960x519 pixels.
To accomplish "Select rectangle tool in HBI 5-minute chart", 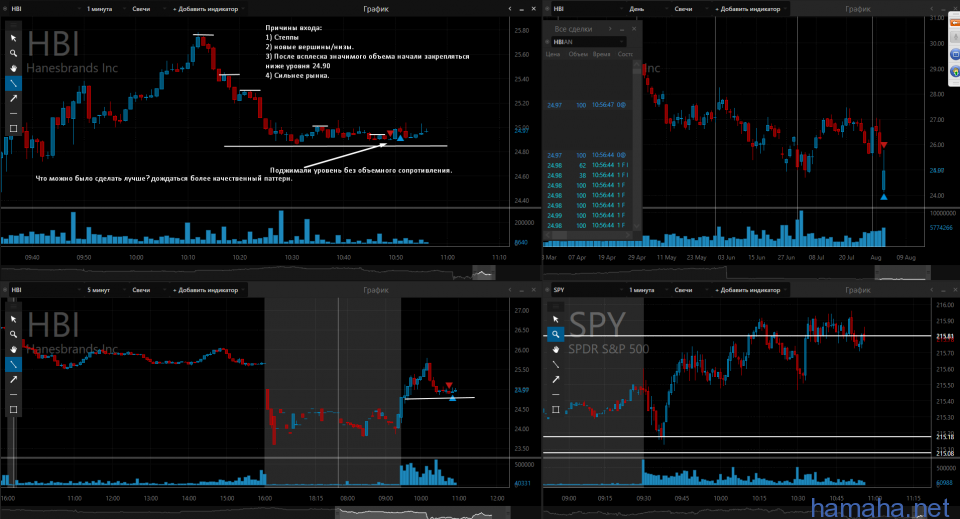I will (x=13, y=409).
